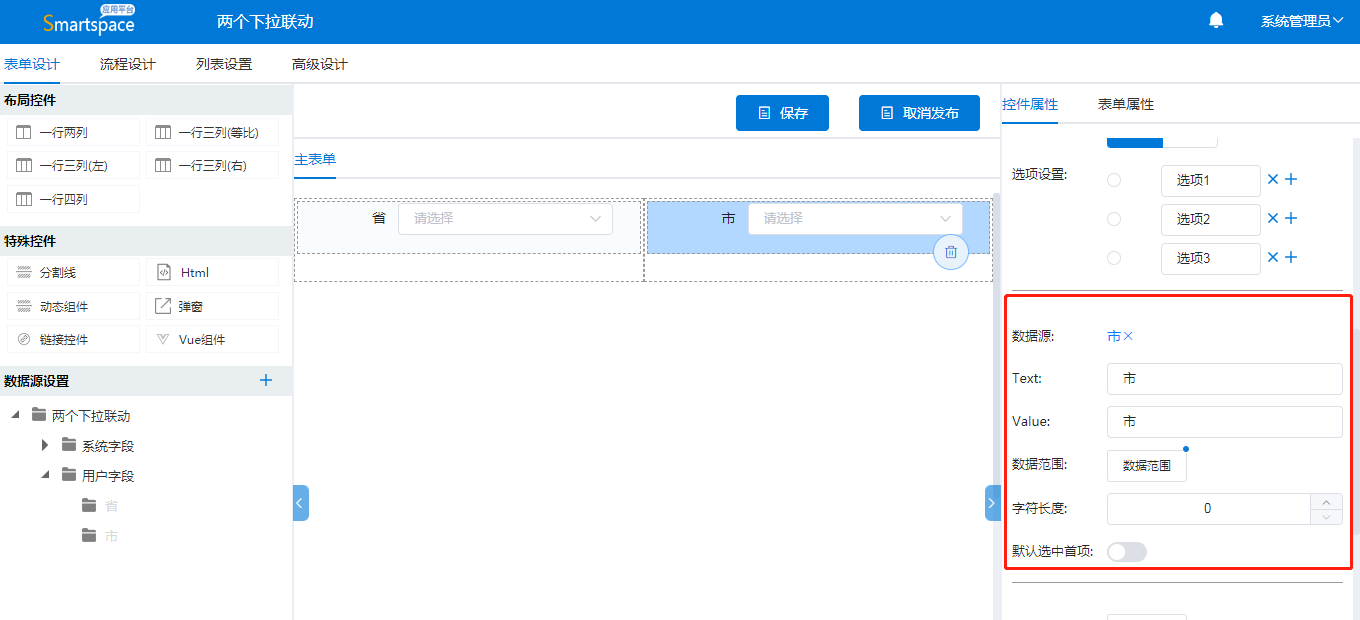Open the 控件属性 tab
Screen dimensions: 1360x620
[x=1030, y=104]
